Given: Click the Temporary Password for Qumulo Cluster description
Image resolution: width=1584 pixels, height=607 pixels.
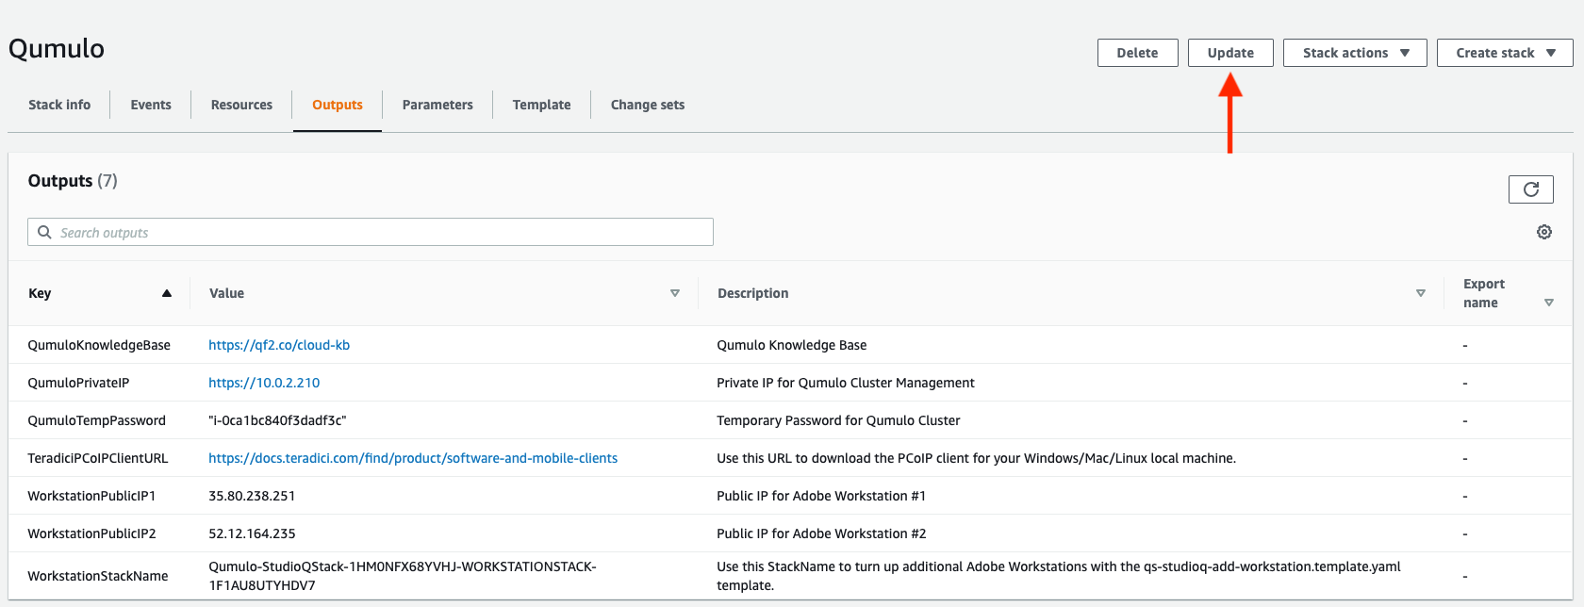Looking at the screenshot, I should point(838,421).
